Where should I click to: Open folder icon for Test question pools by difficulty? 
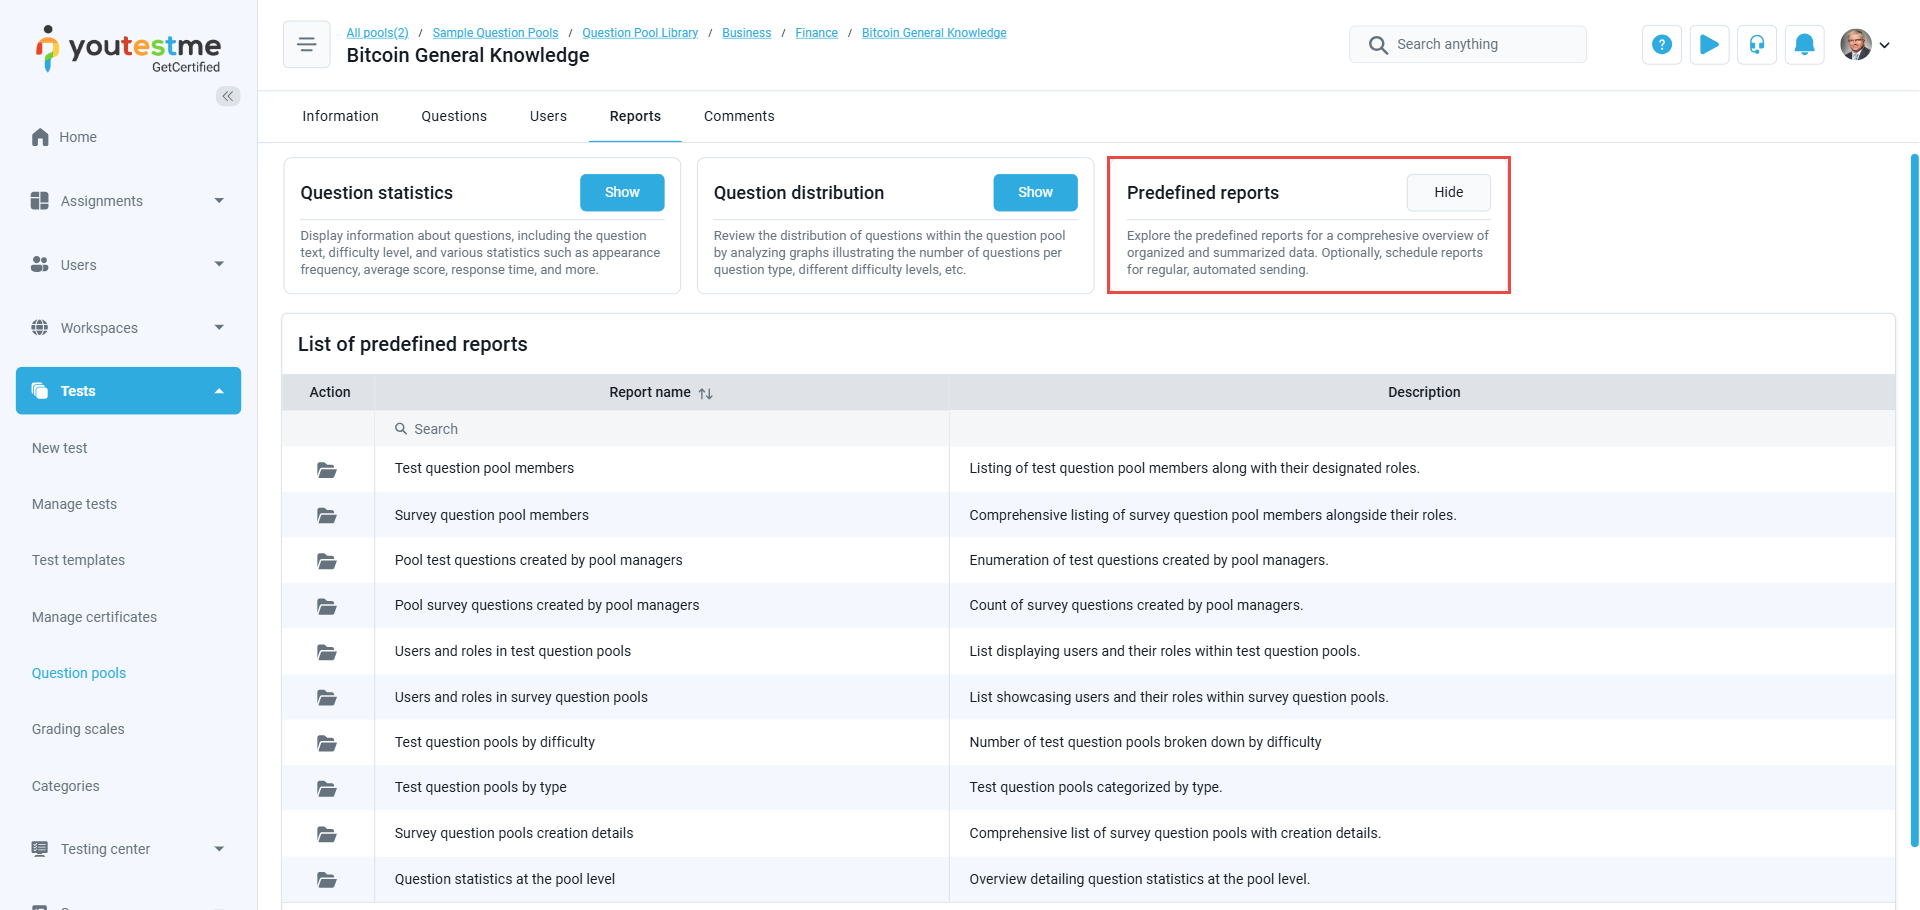[x=327, y=743]
